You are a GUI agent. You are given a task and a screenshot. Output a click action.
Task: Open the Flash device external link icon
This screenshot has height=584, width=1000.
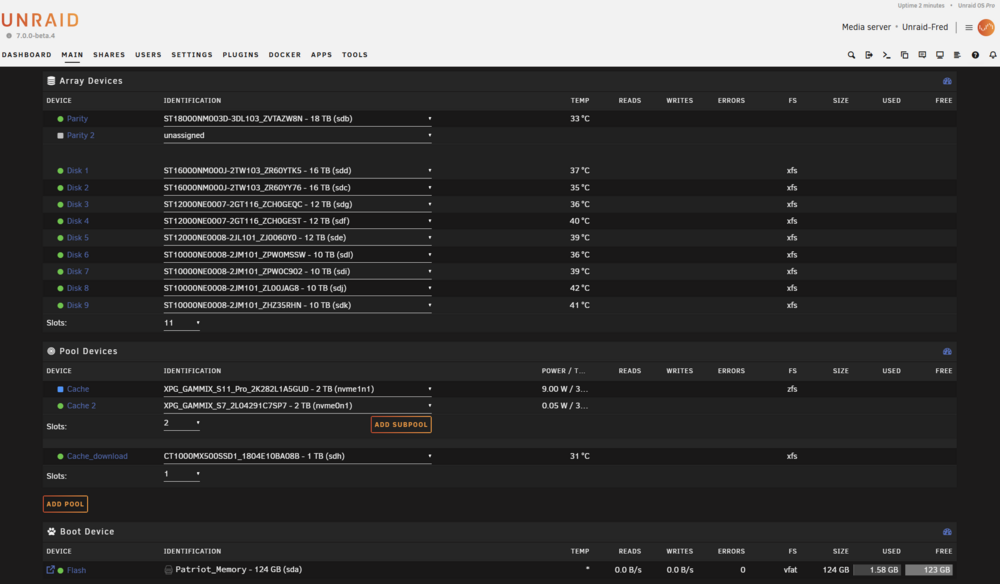click(50, 569)
